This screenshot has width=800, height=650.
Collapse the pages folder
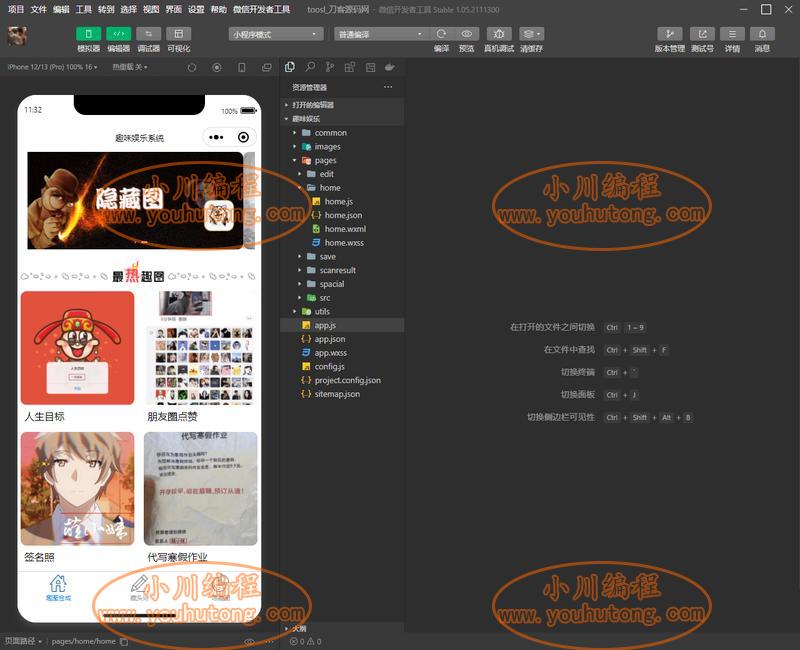[x=342, y=160]
